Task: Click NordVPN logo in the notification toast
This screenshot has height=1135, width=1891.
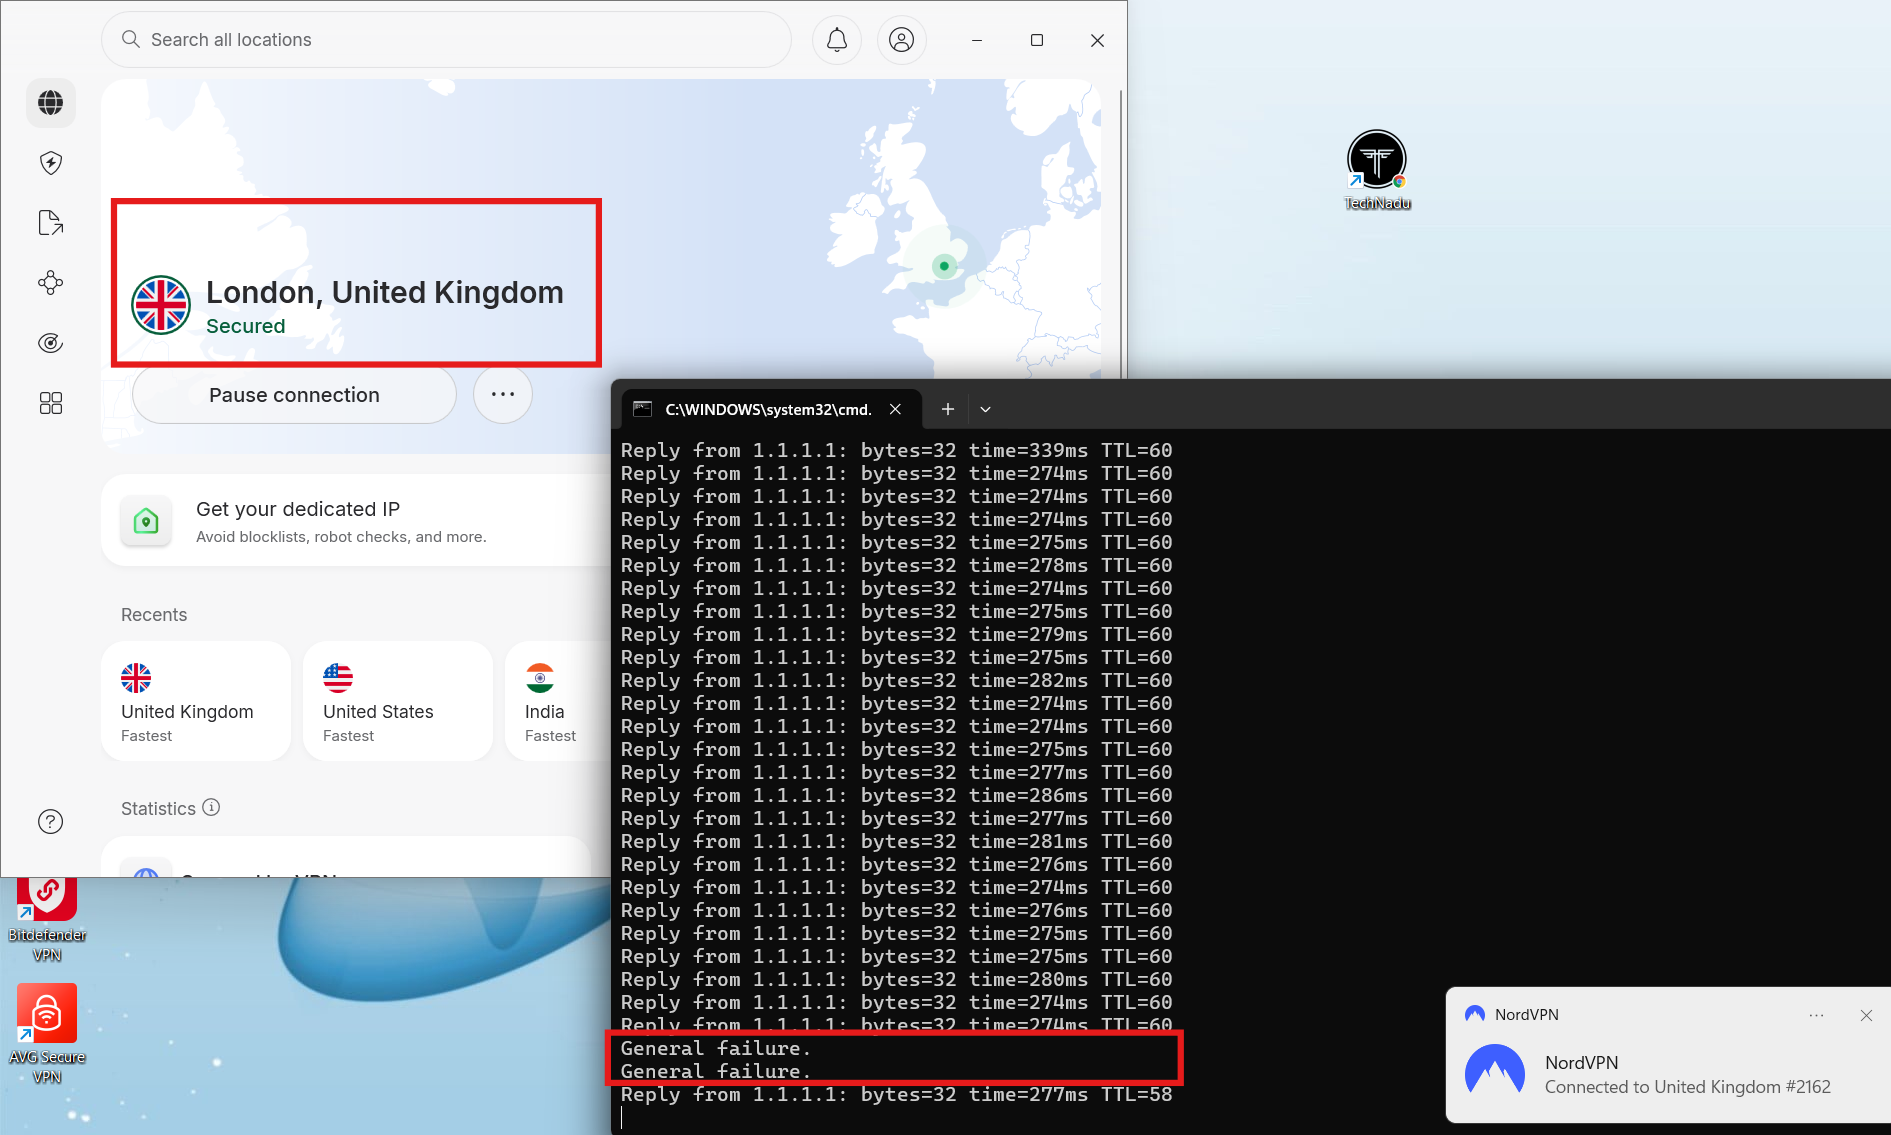Action: 1495,1073
